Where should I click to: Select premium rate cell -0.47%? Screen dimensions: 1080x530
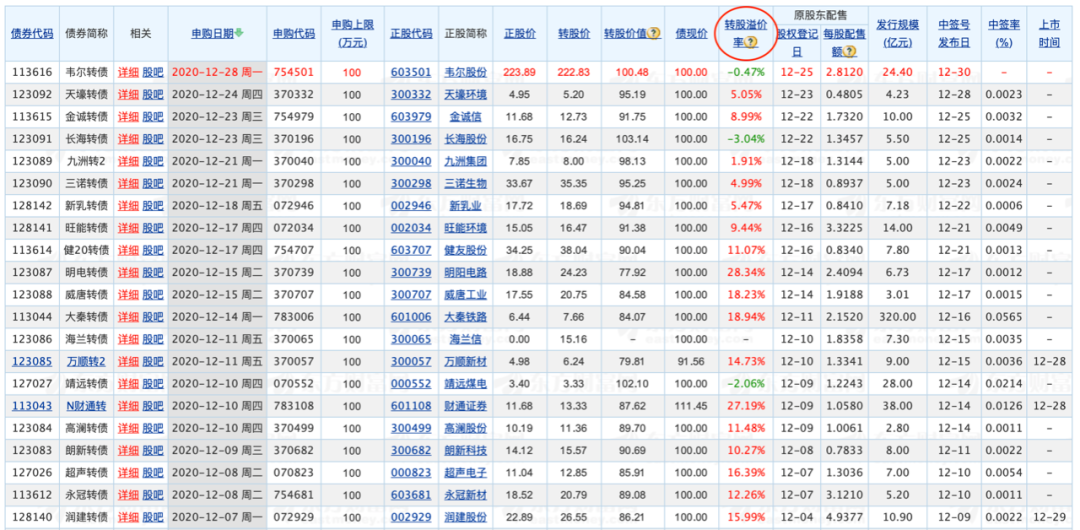(746, 72)
